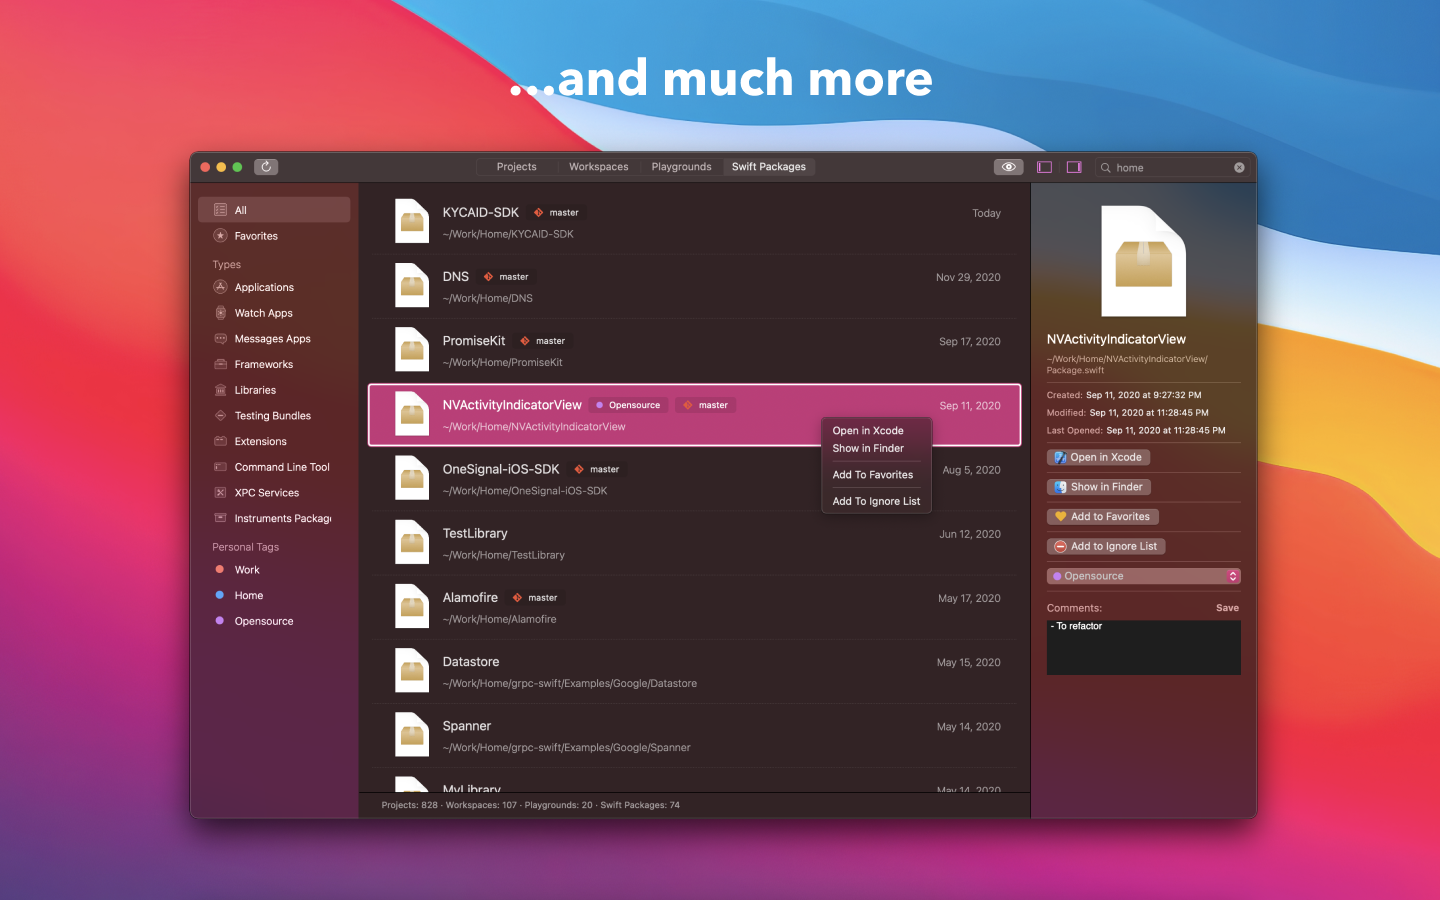Clear the search field with the x icon

(x=1239, y=168)
